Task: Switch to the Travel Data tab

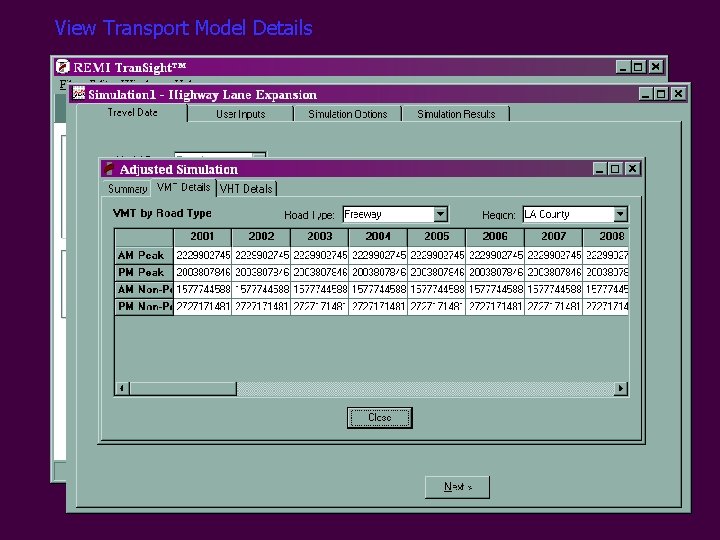Action: (132, 112)
